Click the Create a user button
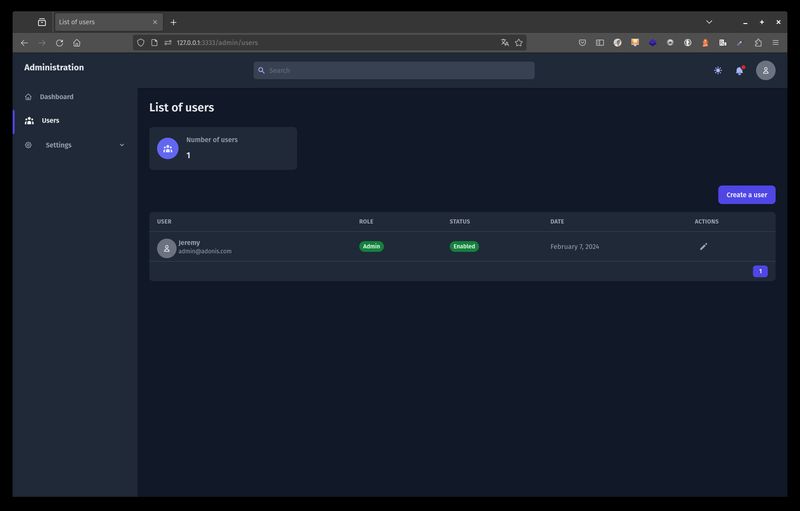 click(746, 195)
